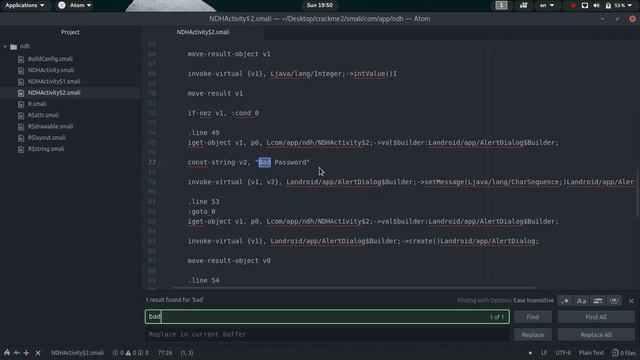This screenshot has width=640, height=360.
Task: Open the Applications menu
Action: [x=25, y=5]
